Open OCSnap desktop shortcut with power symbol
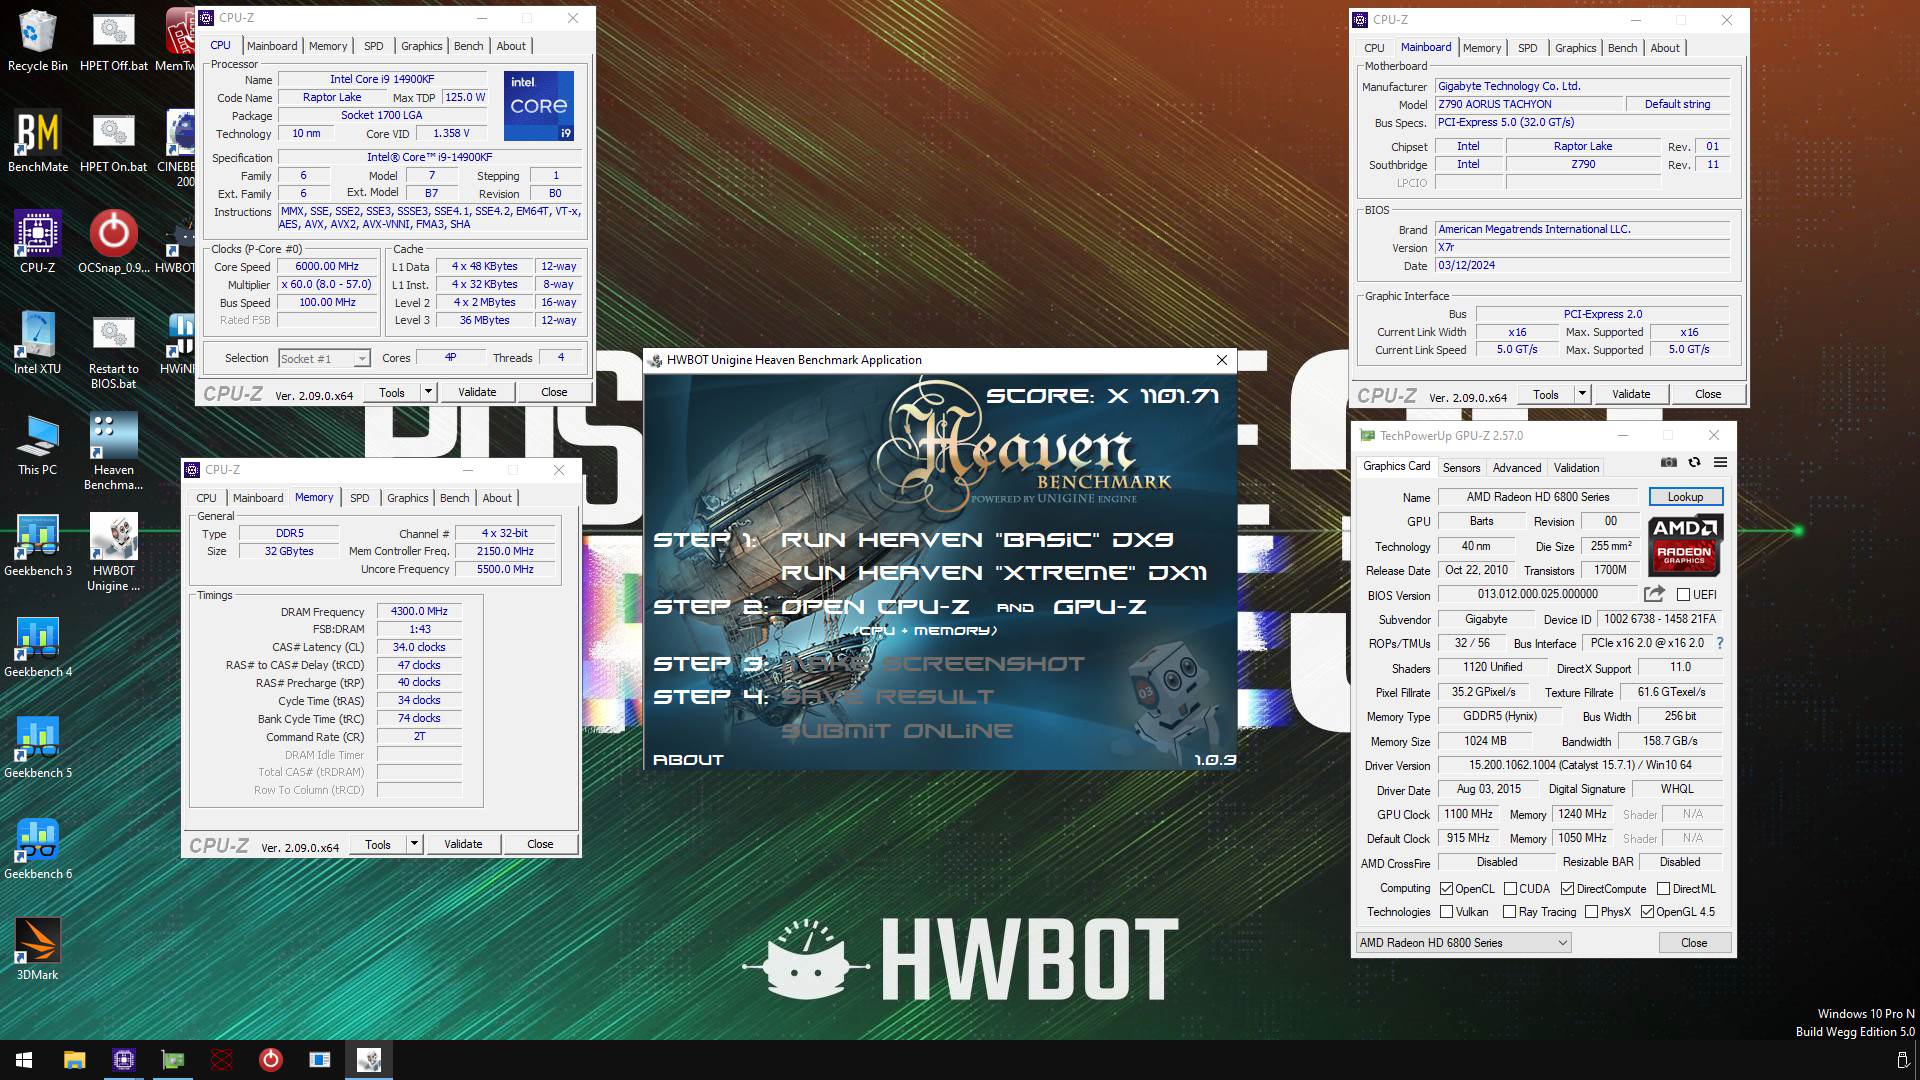 tap(113, 242)
